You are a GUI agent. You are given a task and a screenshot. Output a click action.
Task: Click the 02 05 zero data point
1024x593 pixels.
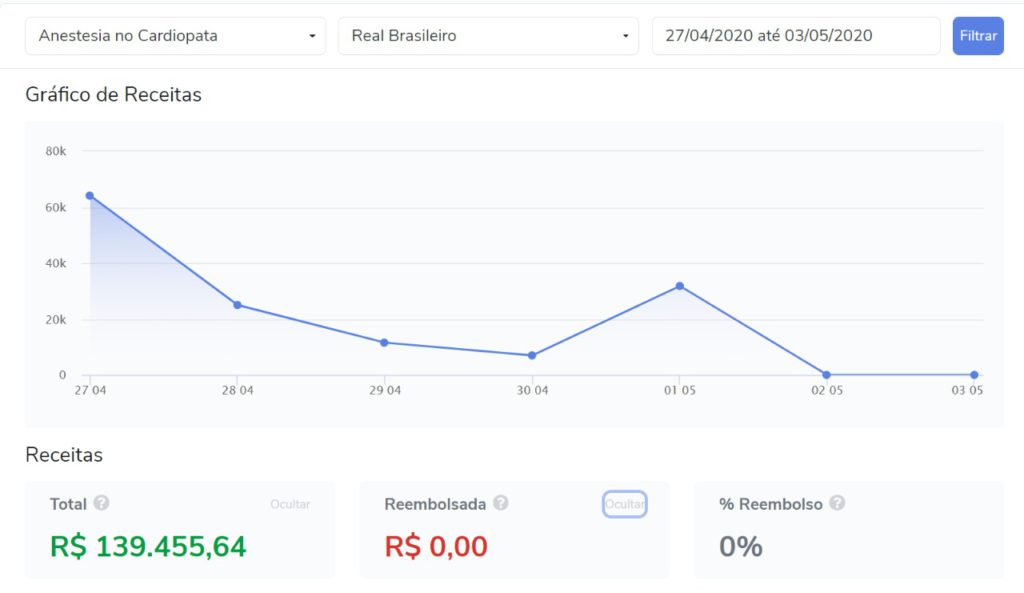point(826,375)
